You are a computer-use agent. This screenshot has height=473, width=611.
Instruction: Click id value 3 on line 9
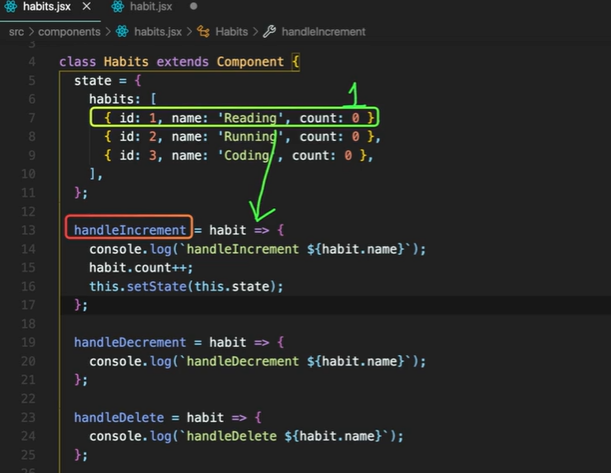tap(153, 155)
